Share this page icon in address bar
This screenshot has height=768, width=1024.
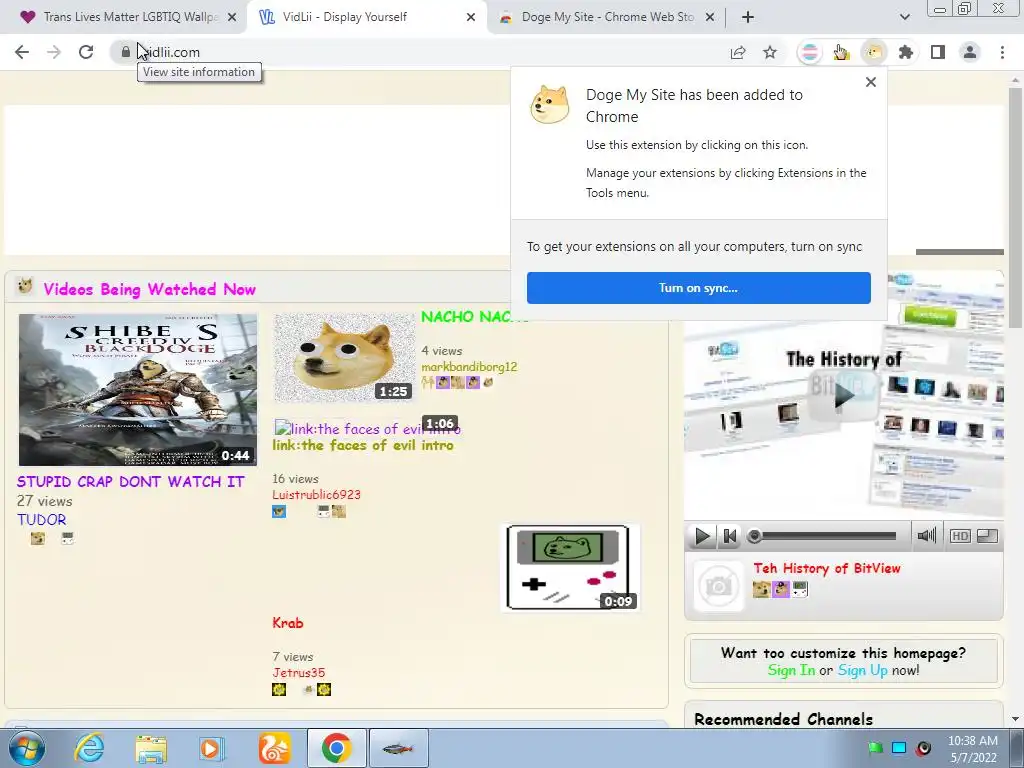[x=738, y=52]
